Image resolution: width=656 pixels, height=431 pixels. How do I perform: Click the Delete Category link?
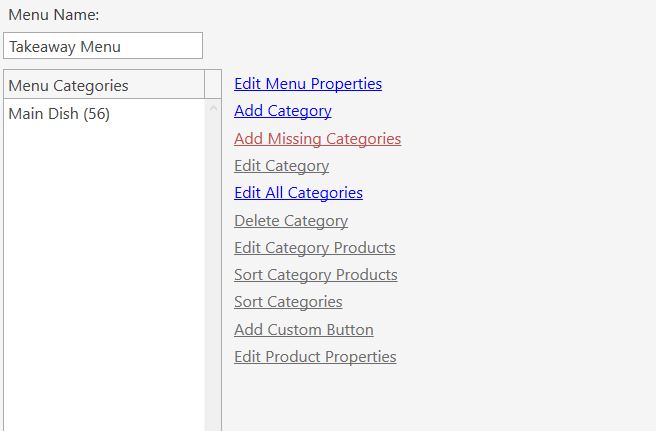coord(291,221)
